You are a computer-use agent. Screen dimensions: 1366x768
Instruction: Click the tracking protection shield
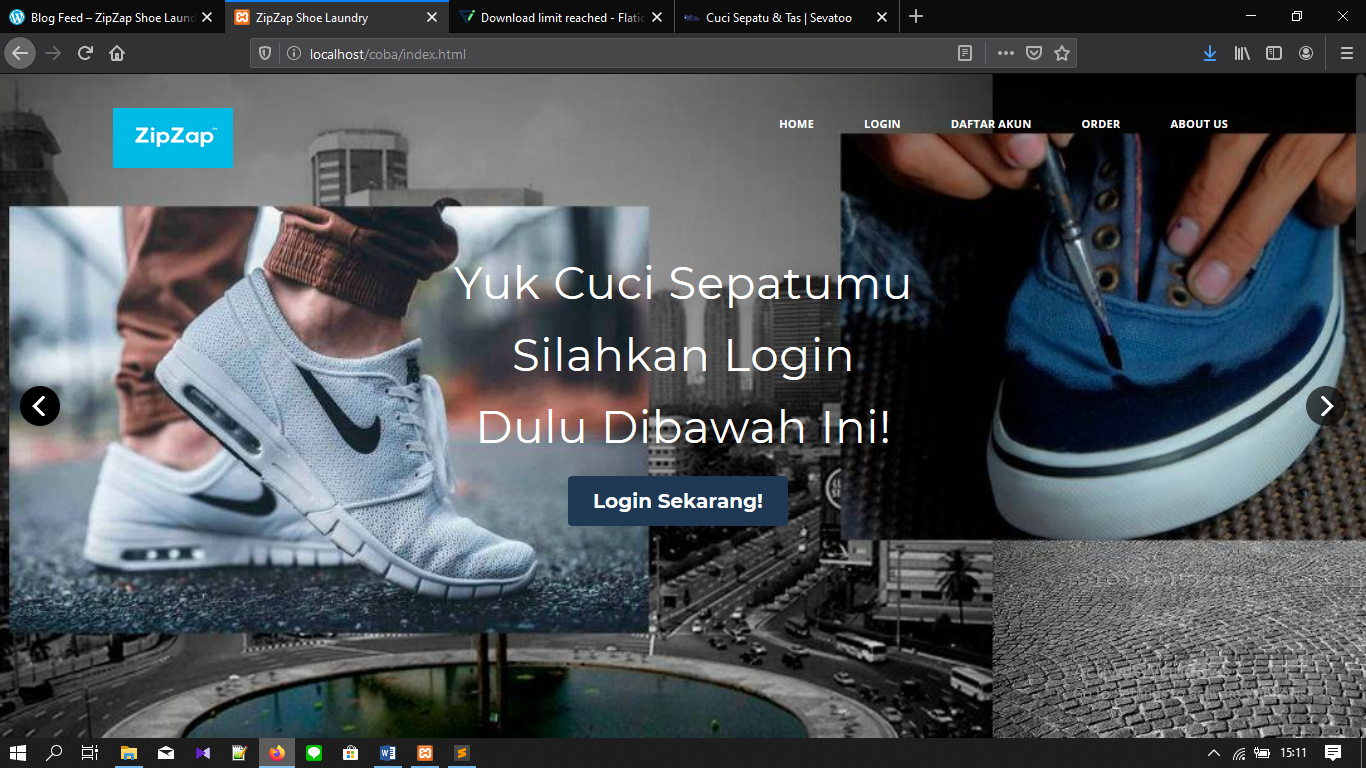point(263,53)
